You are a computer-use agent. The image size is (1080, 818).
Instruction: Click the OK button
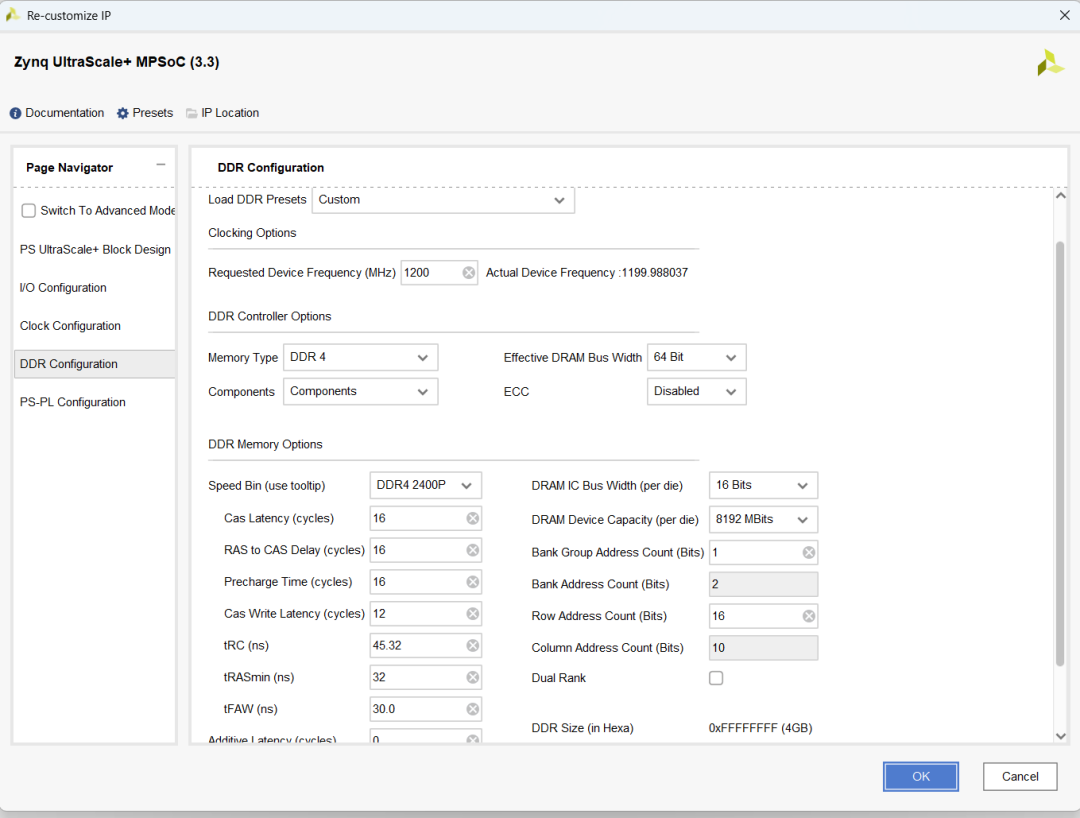920,776
